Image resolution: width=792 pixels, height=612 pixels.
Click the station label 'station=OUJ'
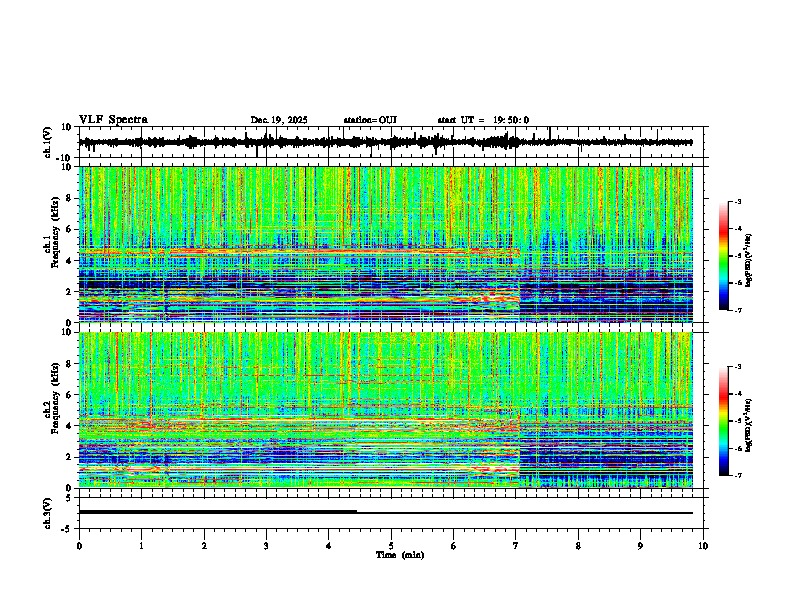click(370, 120)
